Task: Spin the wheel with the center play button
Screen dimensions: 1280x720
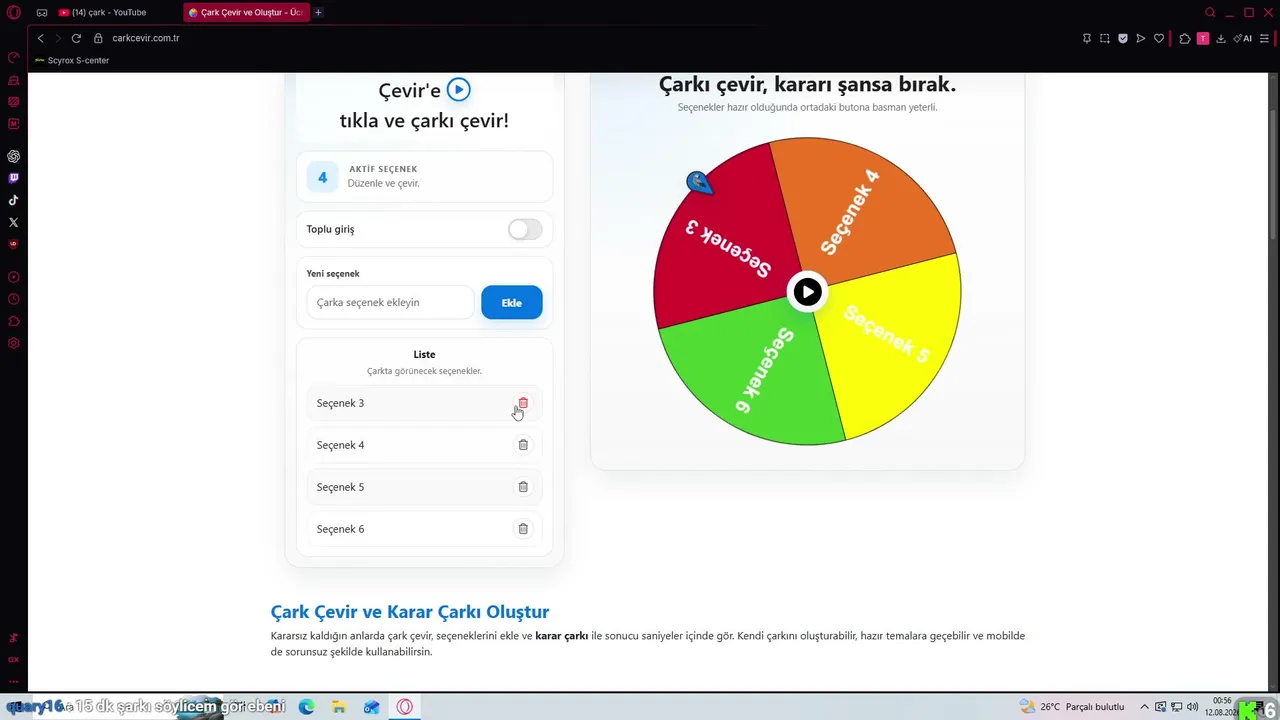Action: 807,292
